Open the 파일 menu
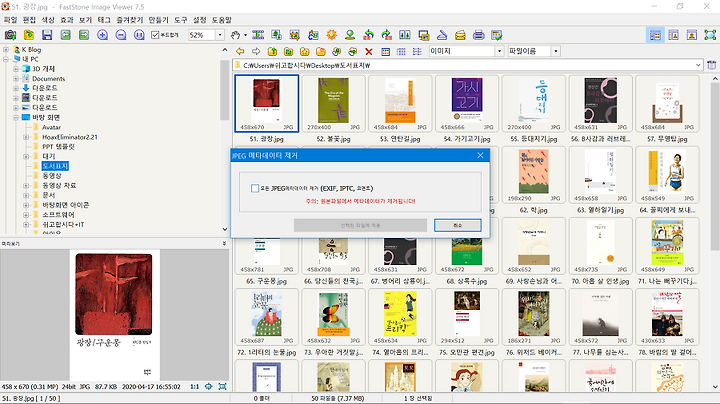Image resolution: width=720 pixels, height=404 pixels. (10, 20)
